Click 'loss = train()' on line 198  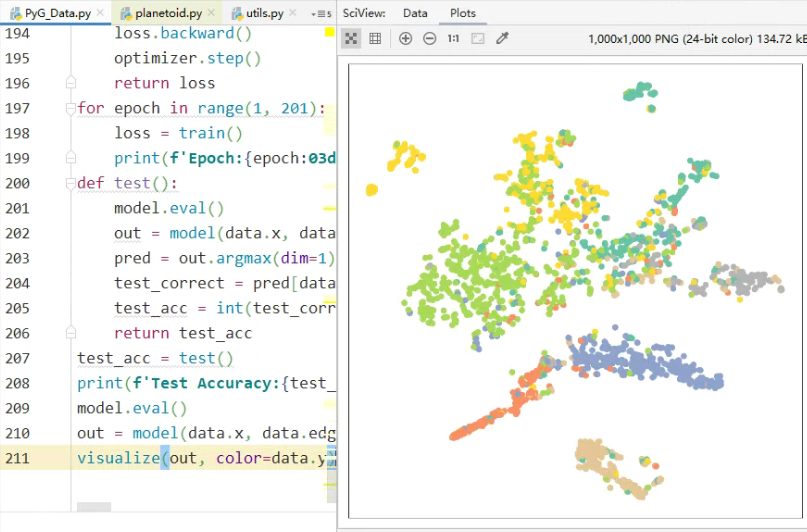[x=178, y=133]
